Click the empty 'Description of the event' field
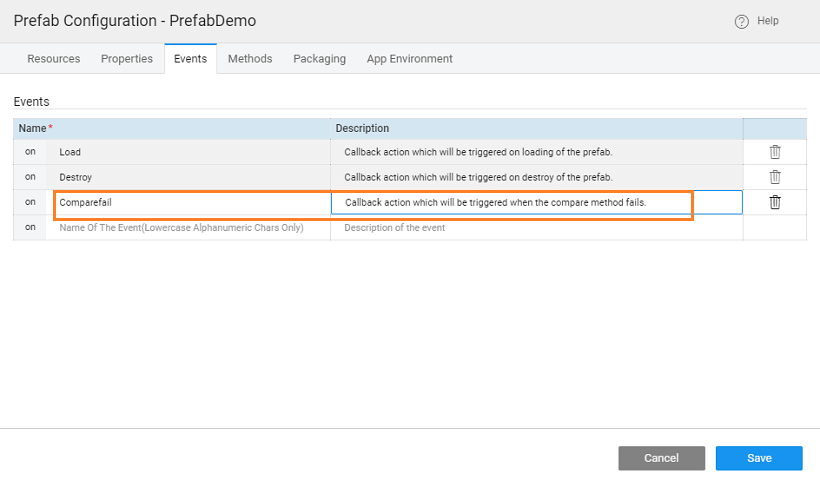820x487 pixels. [536, 228]
